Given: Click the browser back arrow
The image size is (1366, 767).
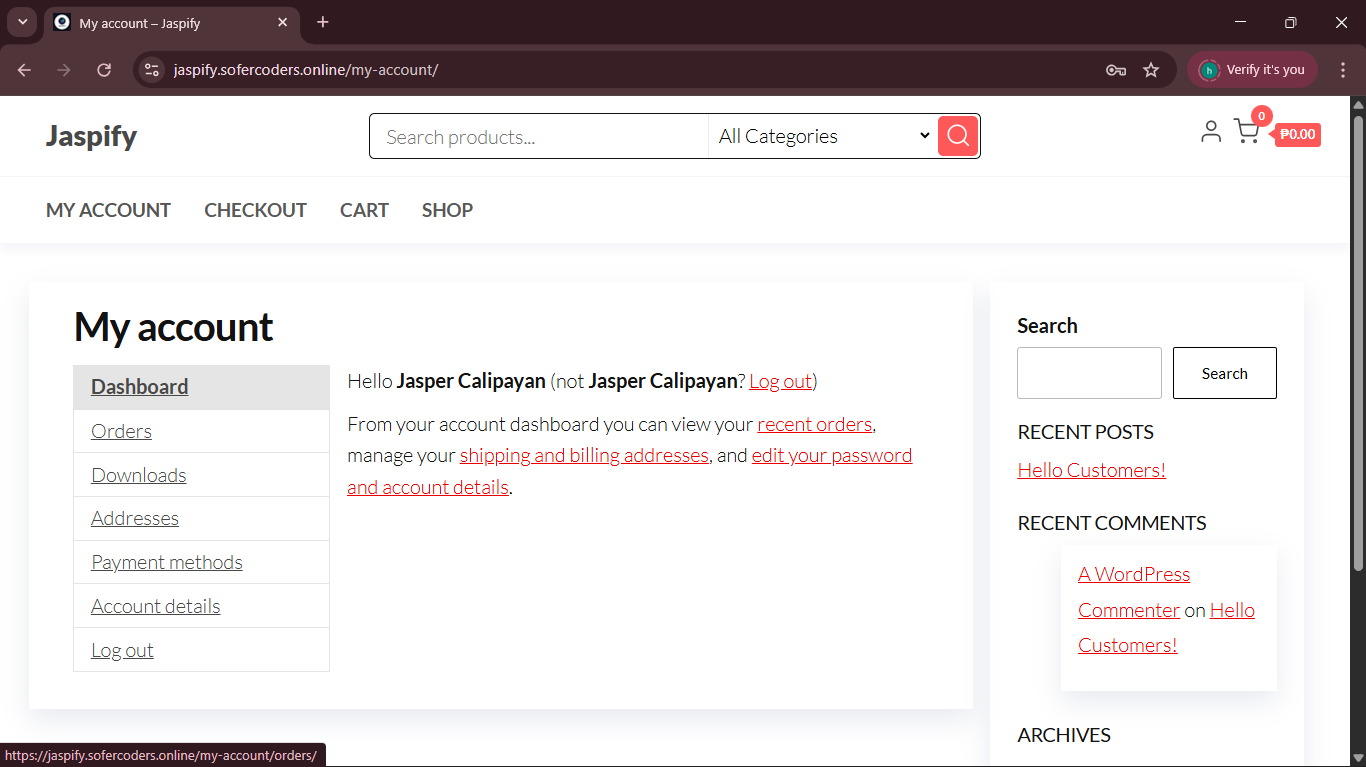Looking at the screenshot, I should click(x=25, y=70).
